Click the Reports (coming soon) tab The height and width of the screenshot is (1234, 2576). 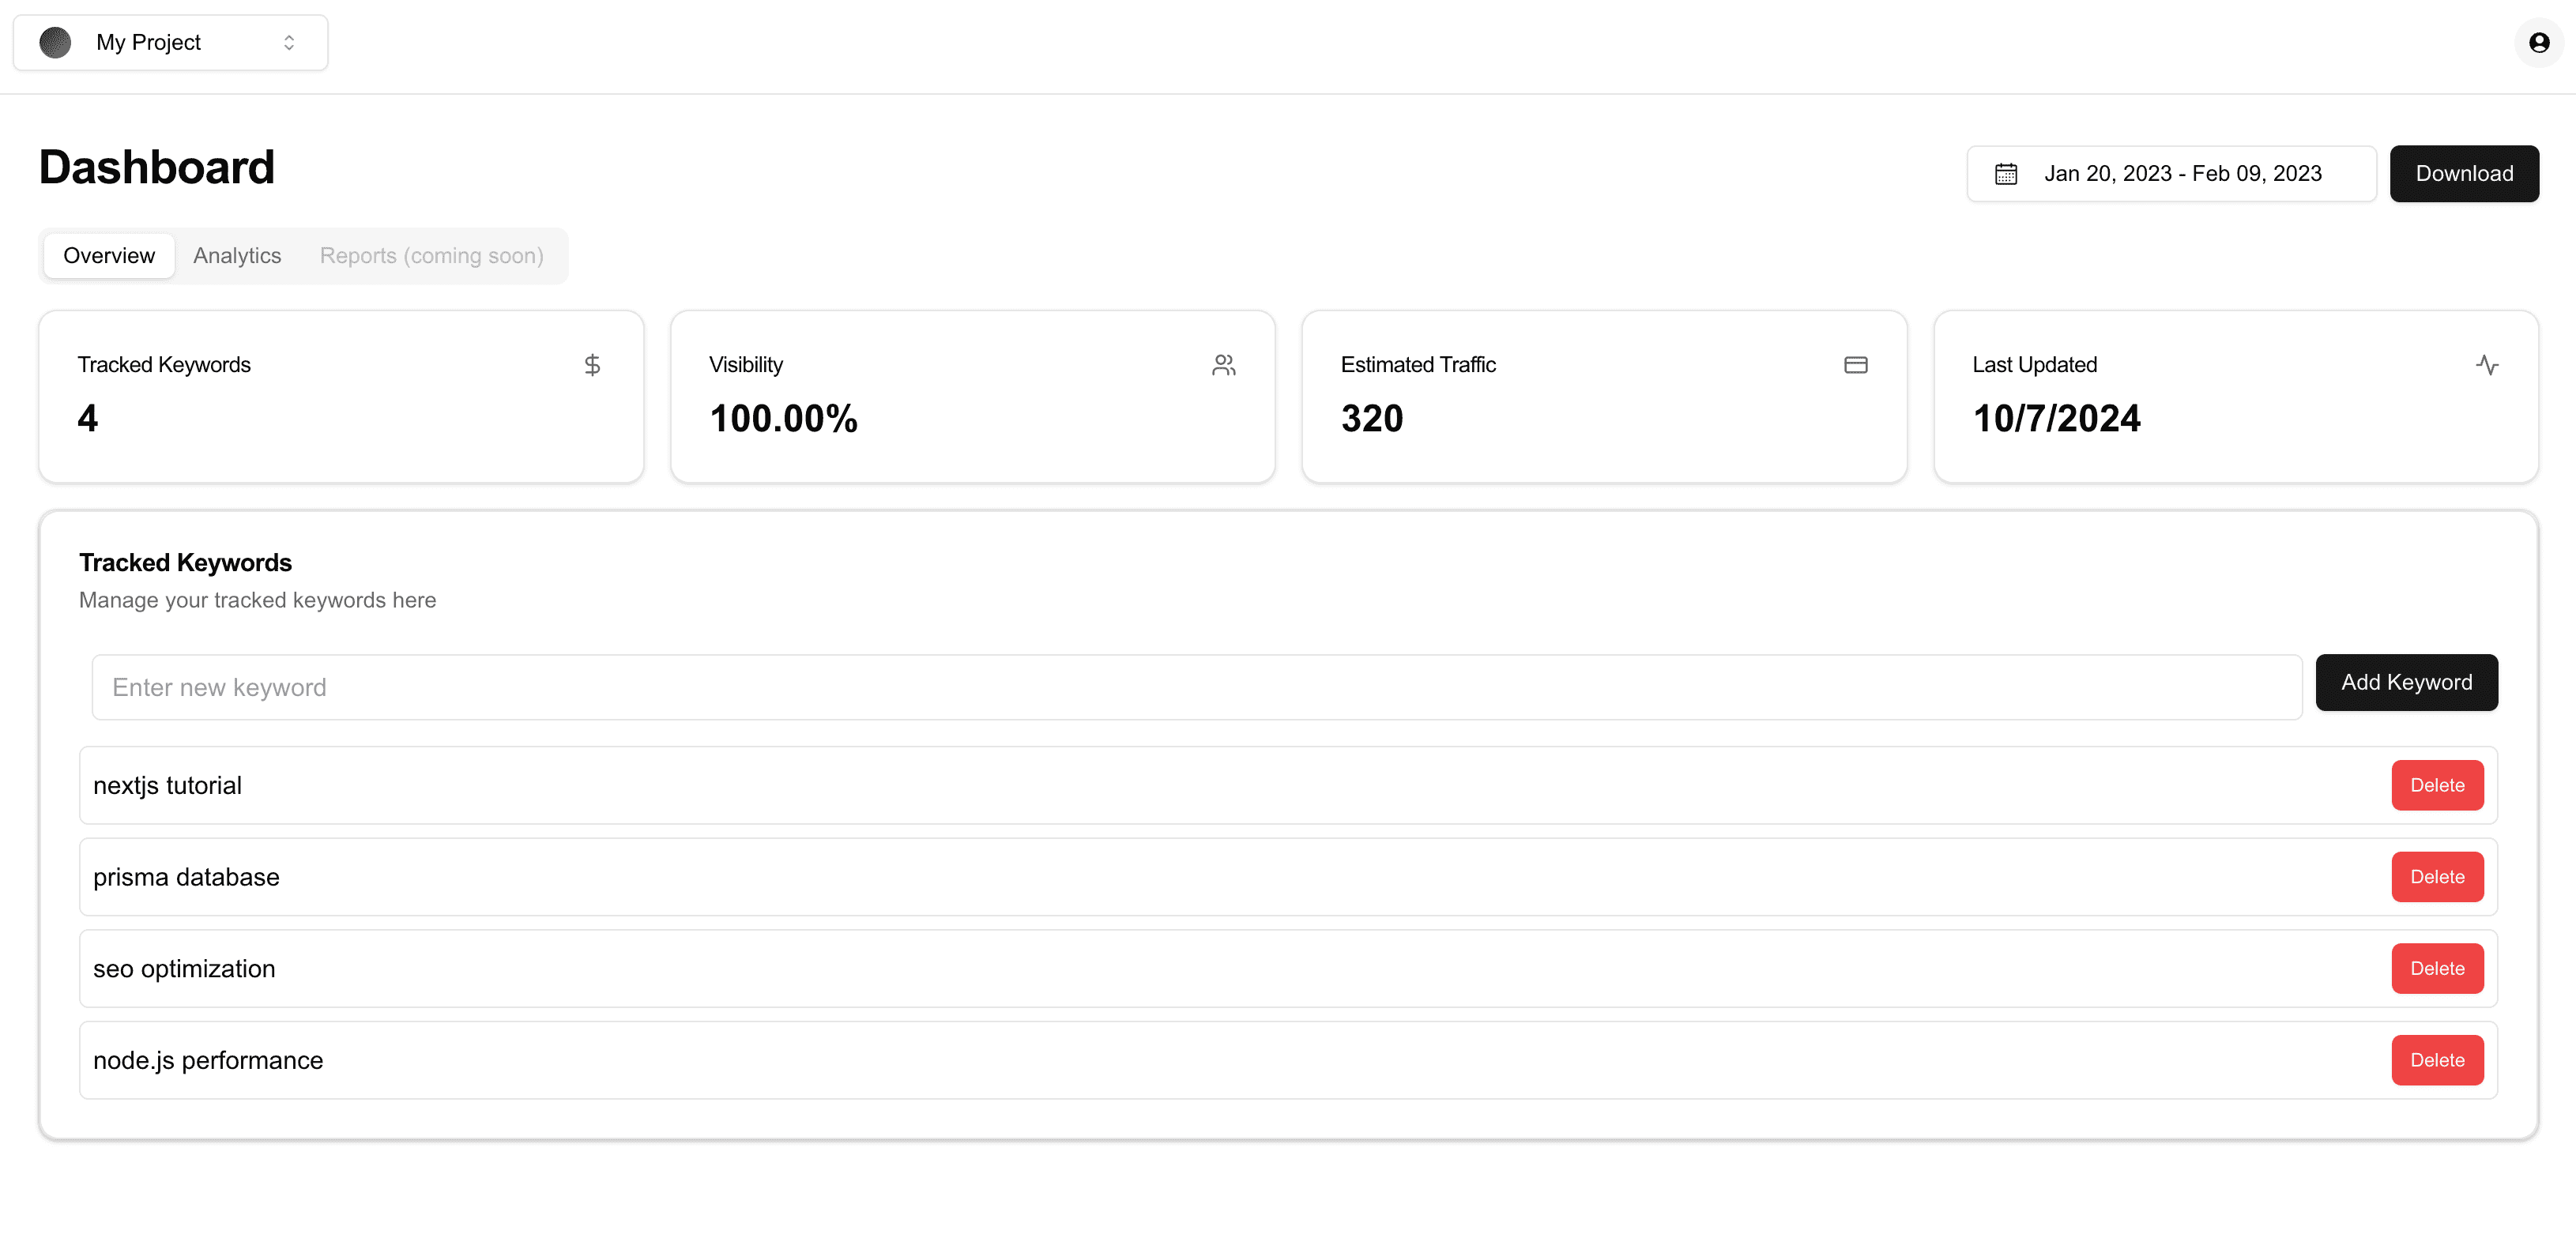point(432,256)
